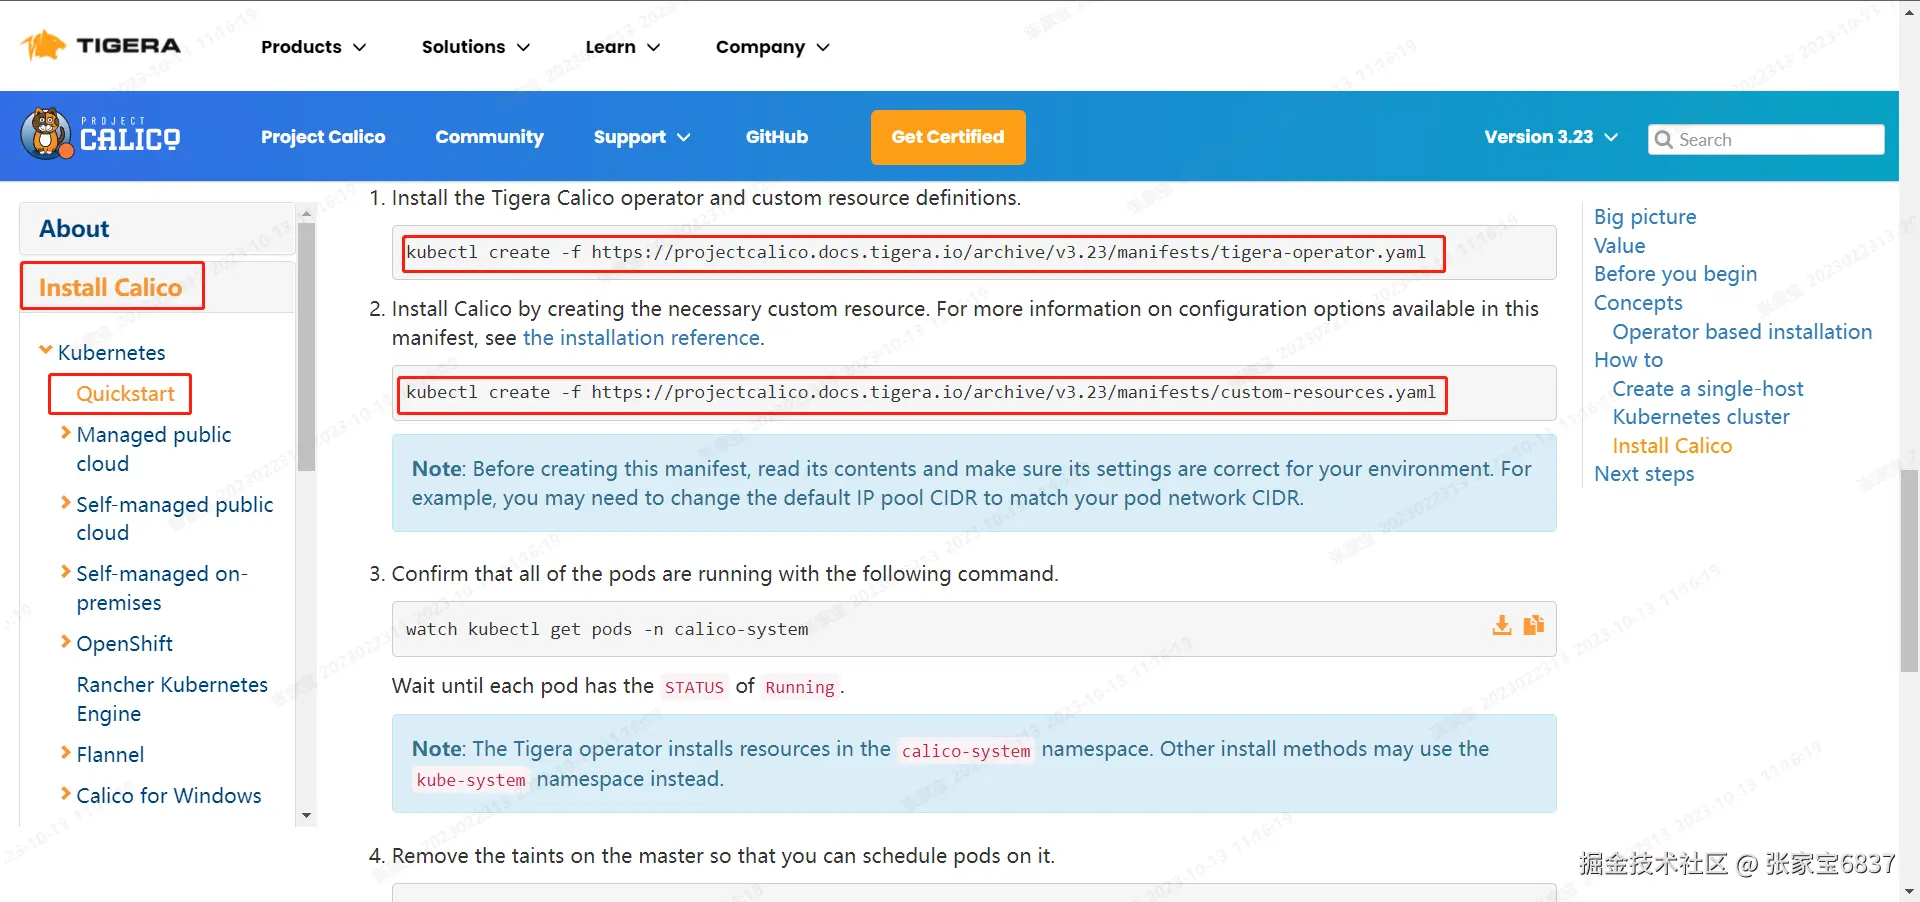Viewport: 1920px width, 902px height.
Task: Open the installation reference link
Action: pyautogui.click(x=641, y=338)
